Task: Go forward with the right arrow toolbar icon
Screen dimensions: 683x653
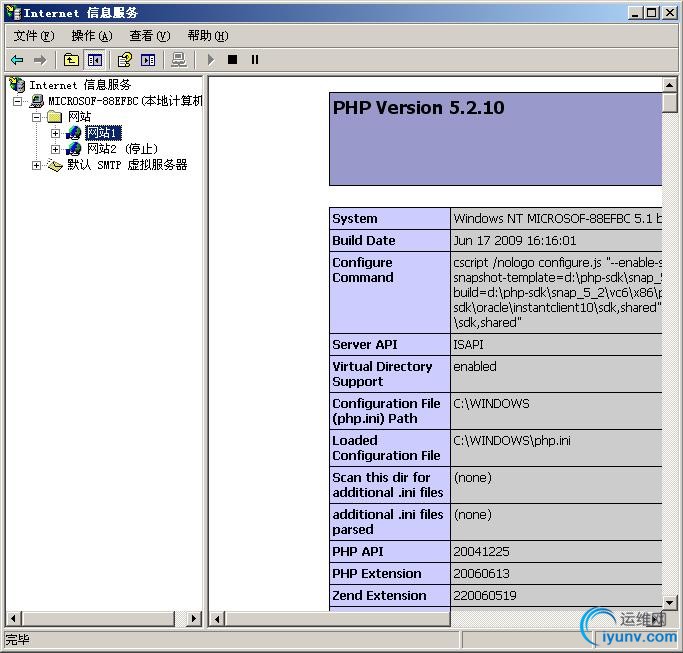Action: (40, 60)
